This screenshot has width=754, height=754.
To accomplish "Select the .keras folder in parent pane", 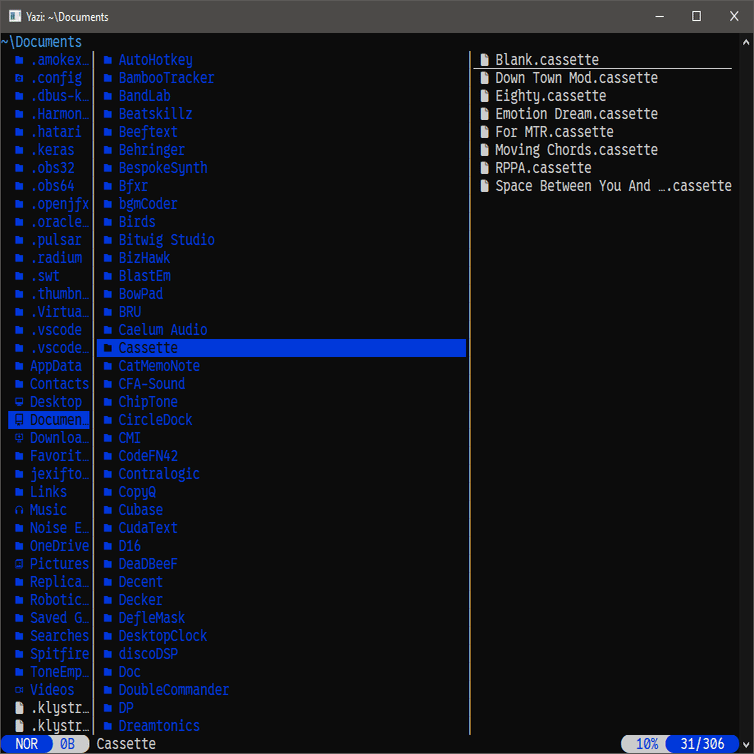I will 49,150.
